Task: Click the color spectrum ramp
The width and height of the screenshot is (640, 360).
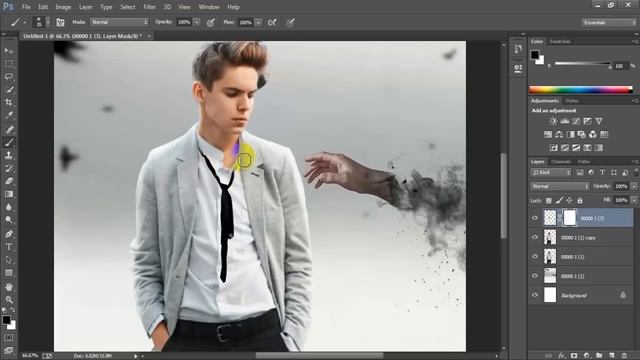Action: click(x=581, y=90)
